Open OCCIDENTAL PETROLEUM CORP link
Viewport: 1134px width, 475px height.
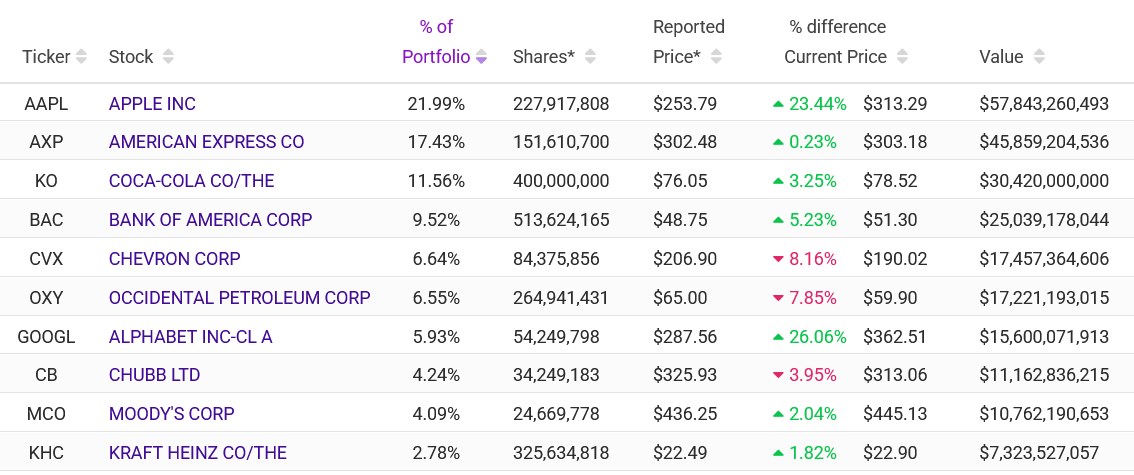(x=239, y=298)
